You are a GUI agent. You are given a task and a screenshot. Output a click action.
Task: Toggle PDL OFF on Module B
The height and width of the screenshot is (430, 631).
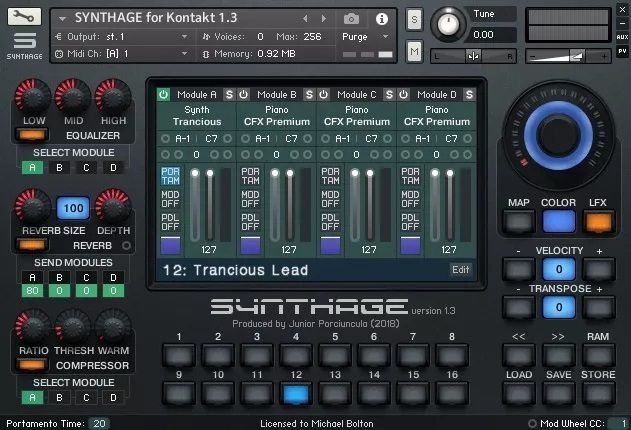point(250,222)
